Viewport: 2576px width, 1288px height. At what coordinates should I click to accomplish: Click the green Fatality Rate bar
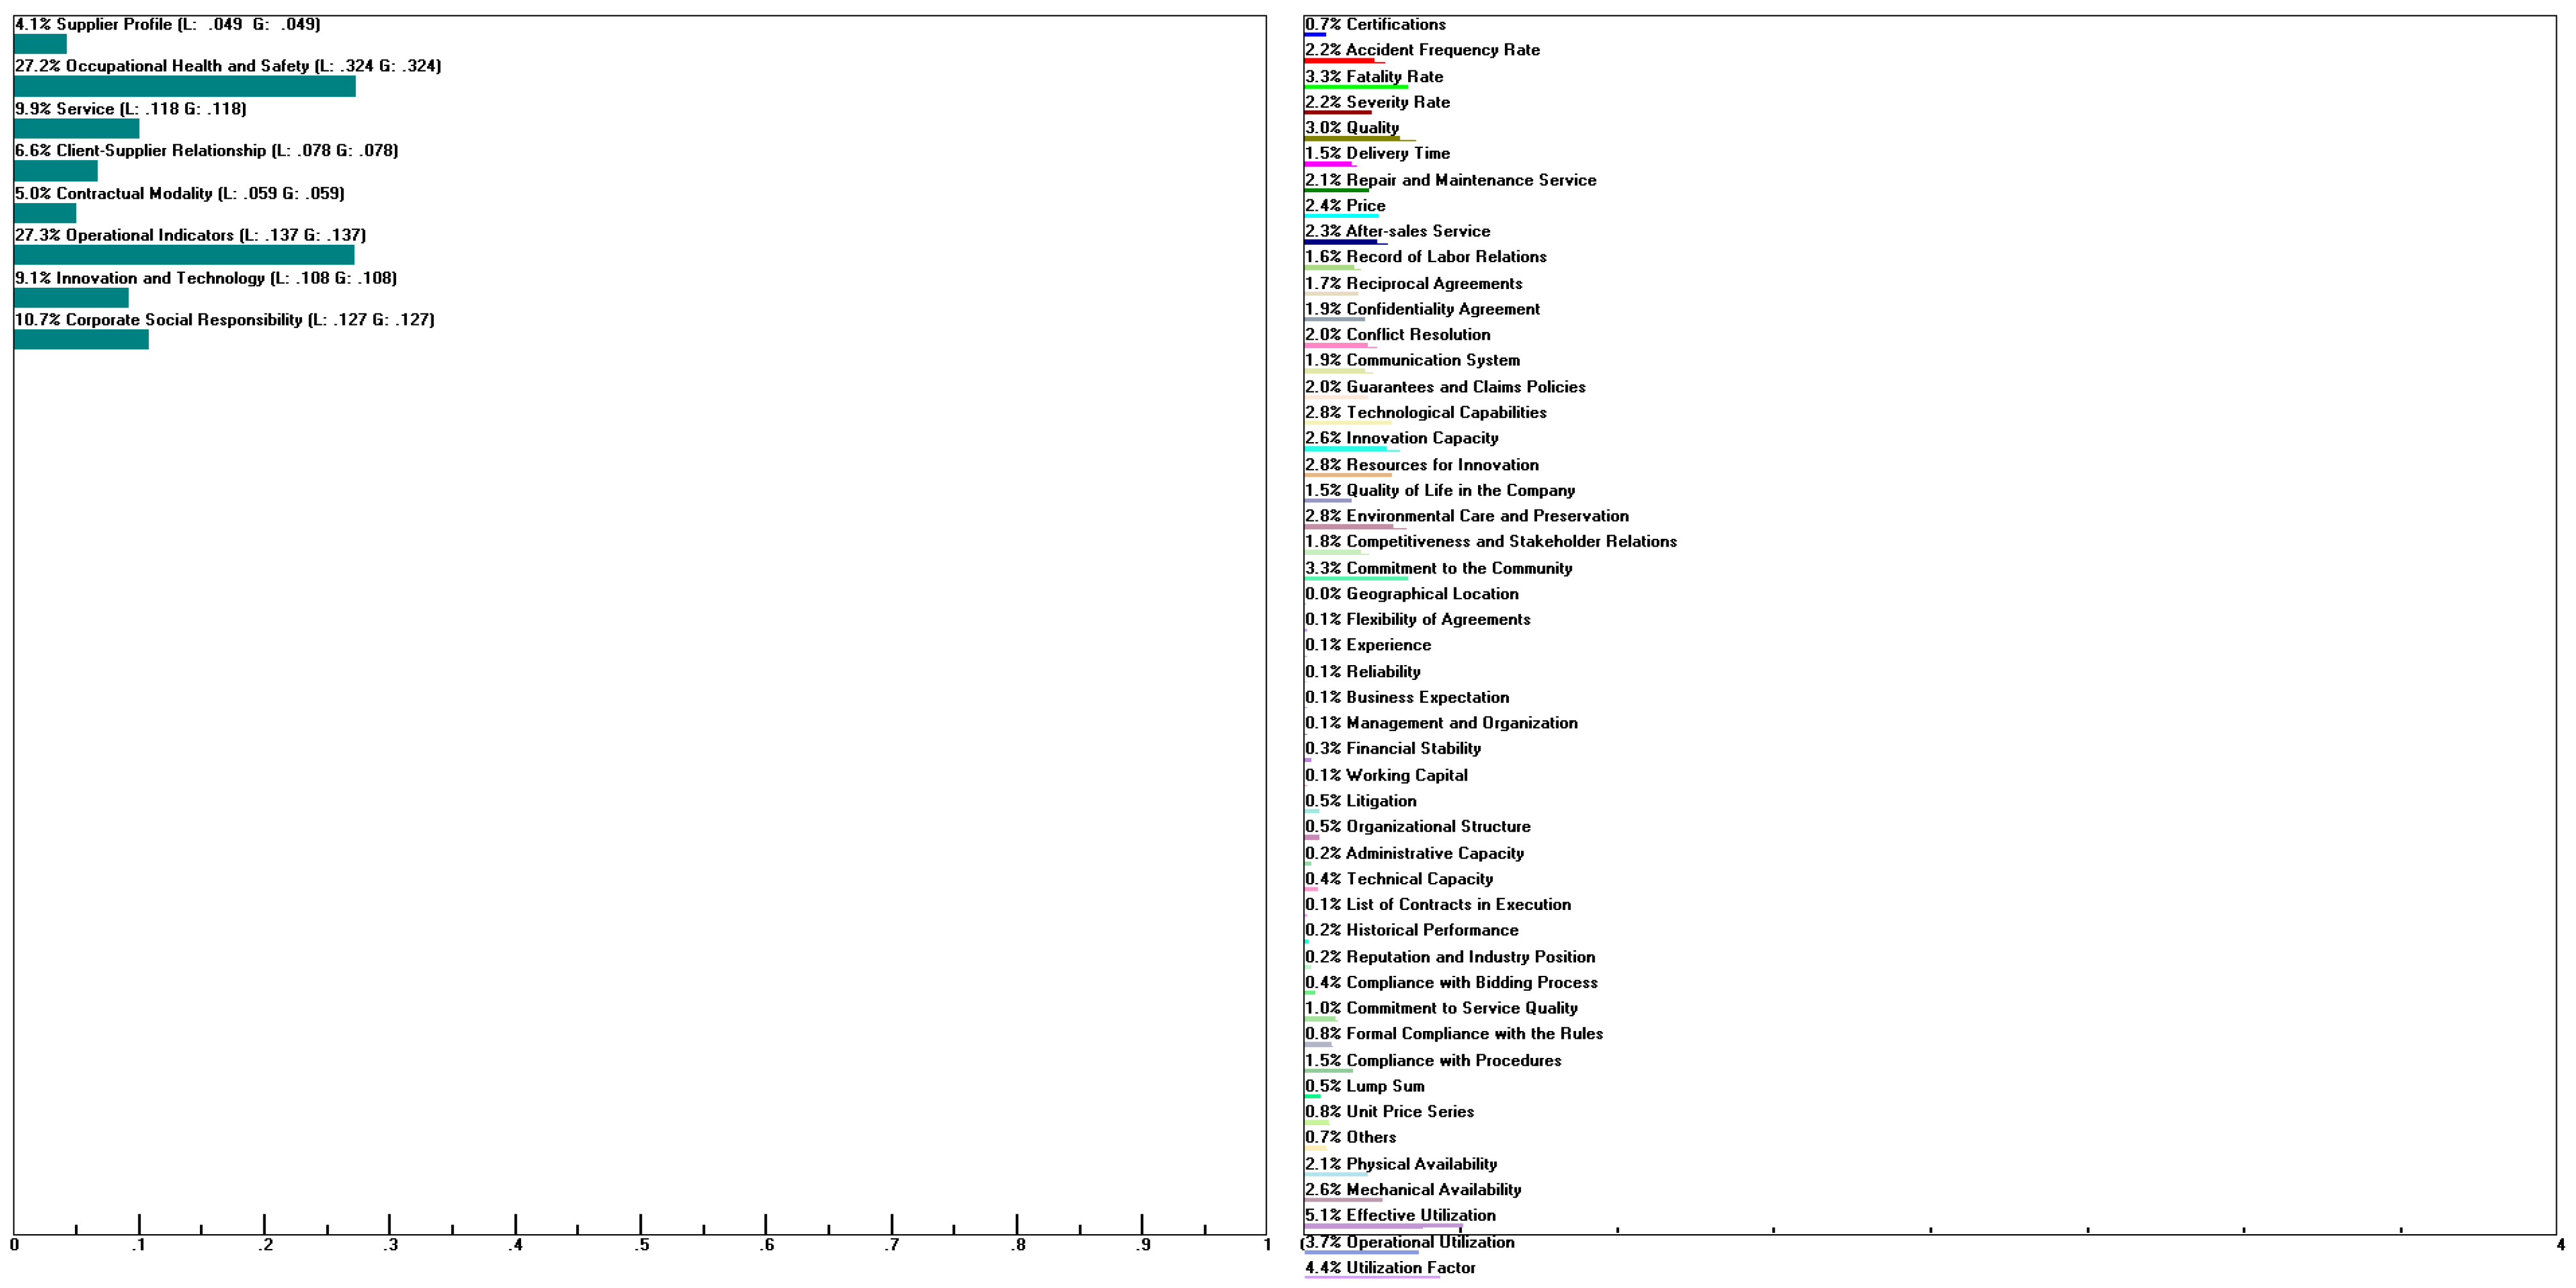click(x=1355, y=88)
